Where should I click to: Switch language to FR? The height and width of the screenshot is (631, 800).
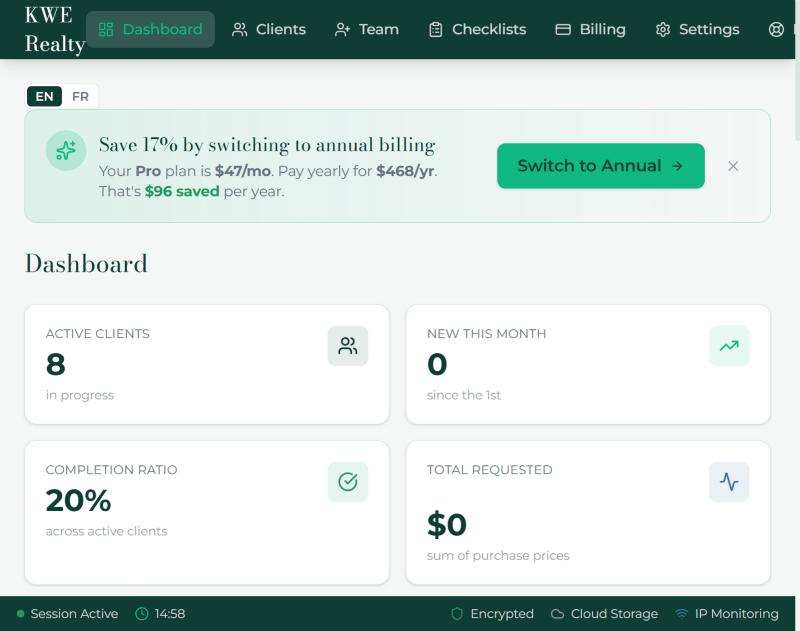pos(80,96)
